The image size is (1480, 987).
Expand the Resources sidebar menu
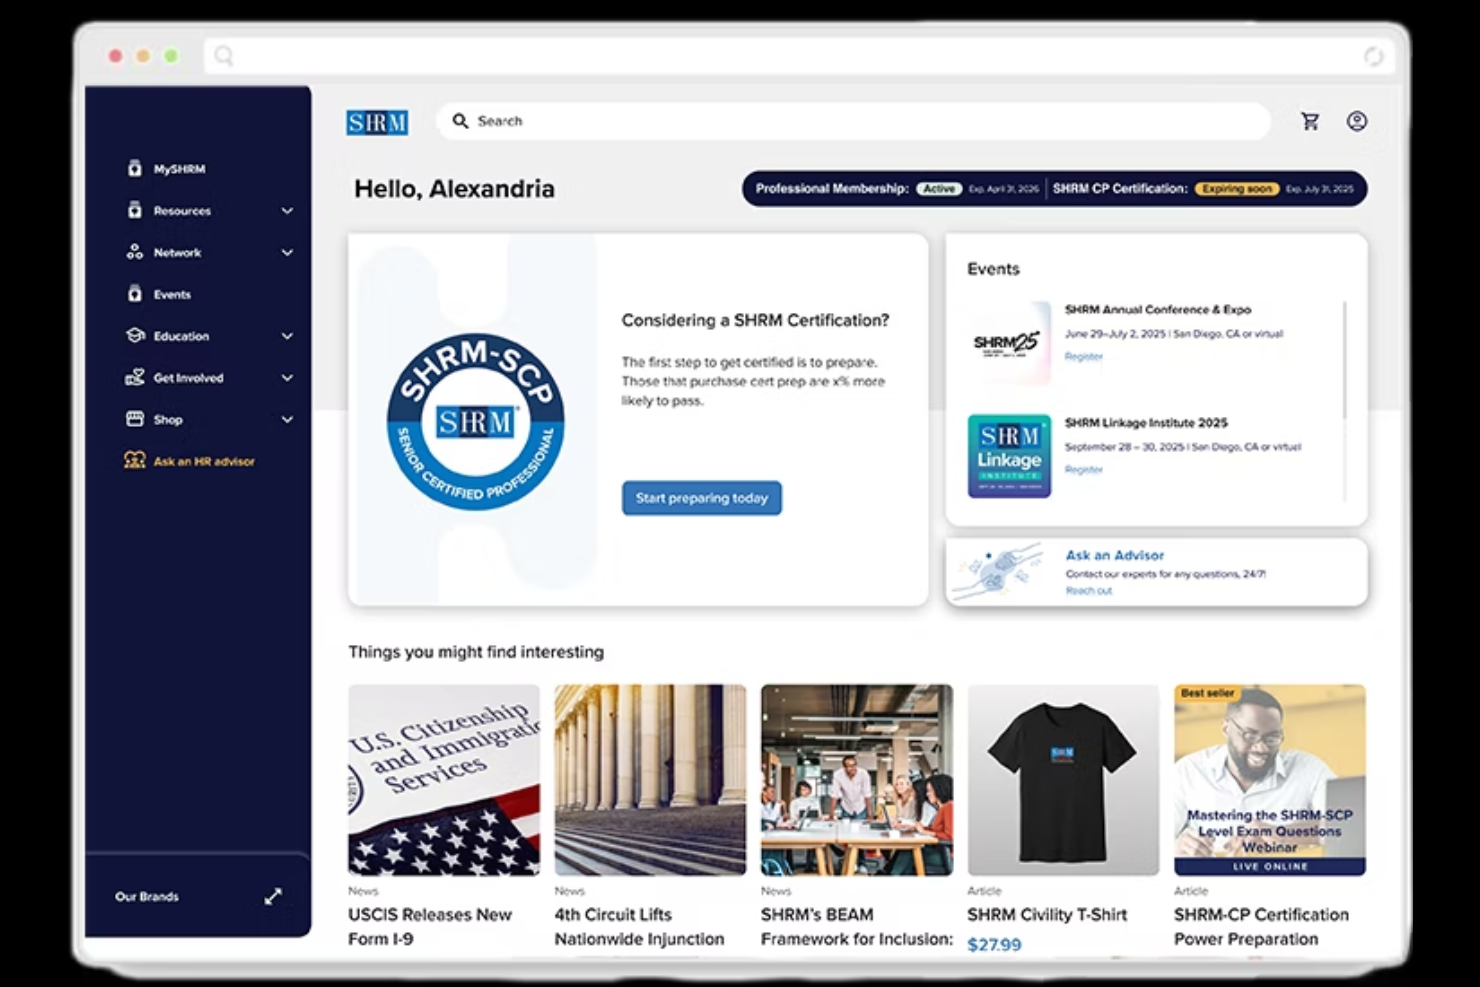point(287,210)
